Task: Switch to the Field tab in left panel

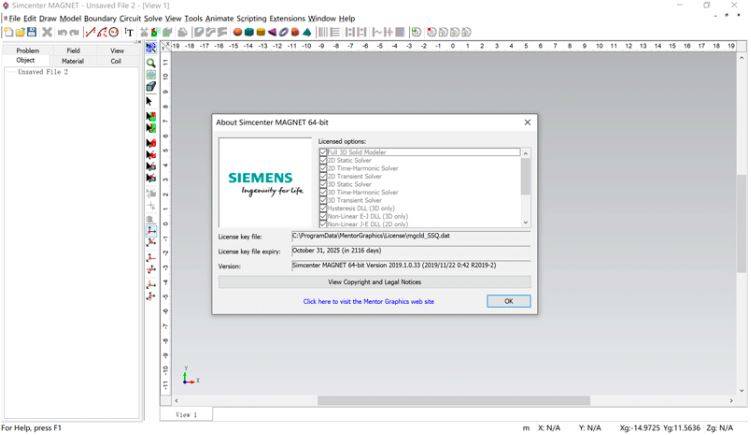Action: [73, 50]
